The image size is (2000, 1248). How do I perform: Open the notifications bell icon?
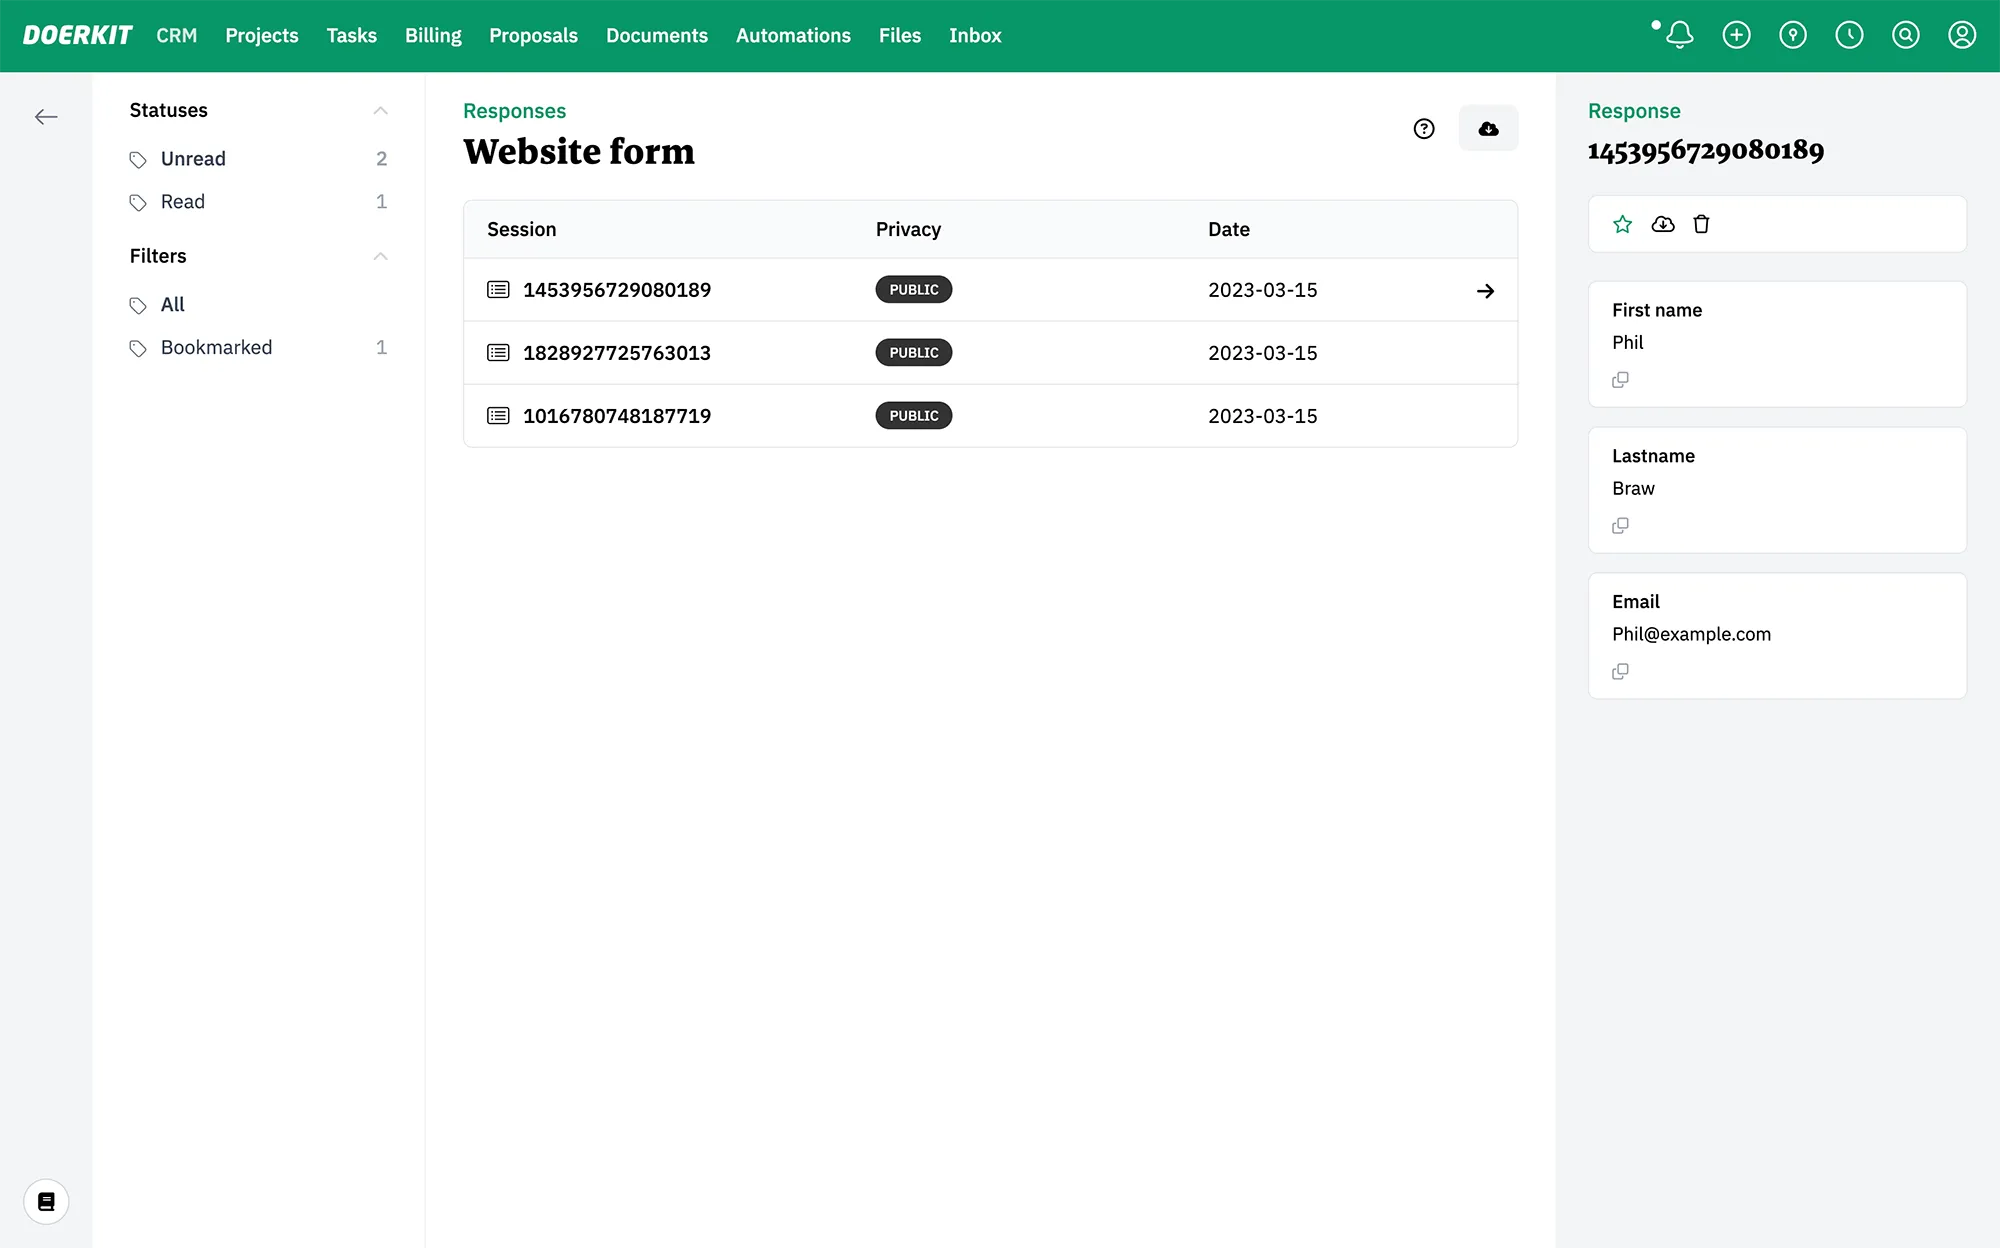coord(1679,35)
